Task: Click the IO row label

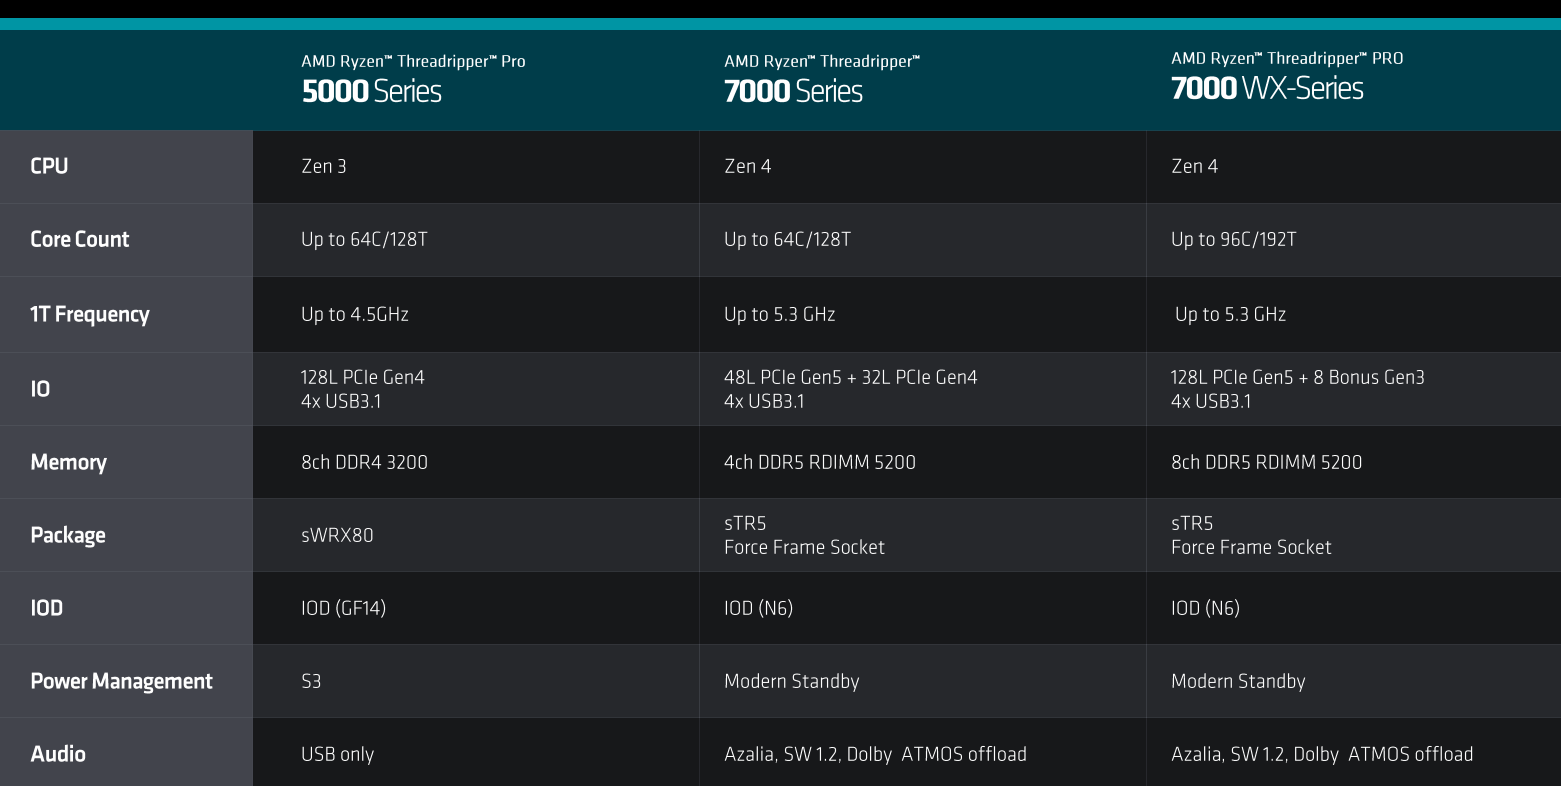Action: point(40,389)
